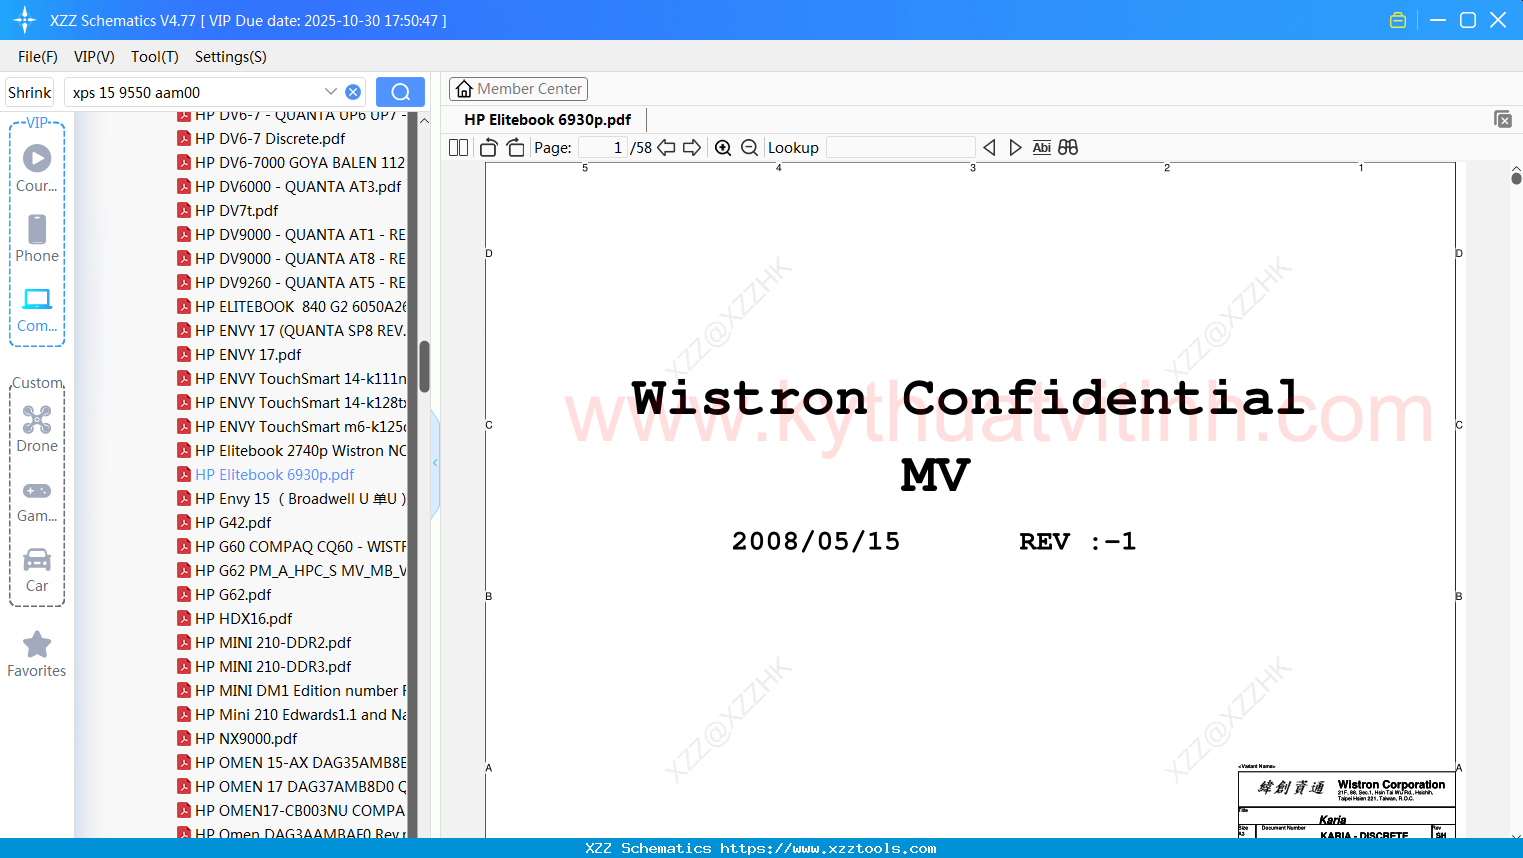This screenshot has width=1523, height=858.
Task: Rotate page clockwise
Action: (515, 148)
